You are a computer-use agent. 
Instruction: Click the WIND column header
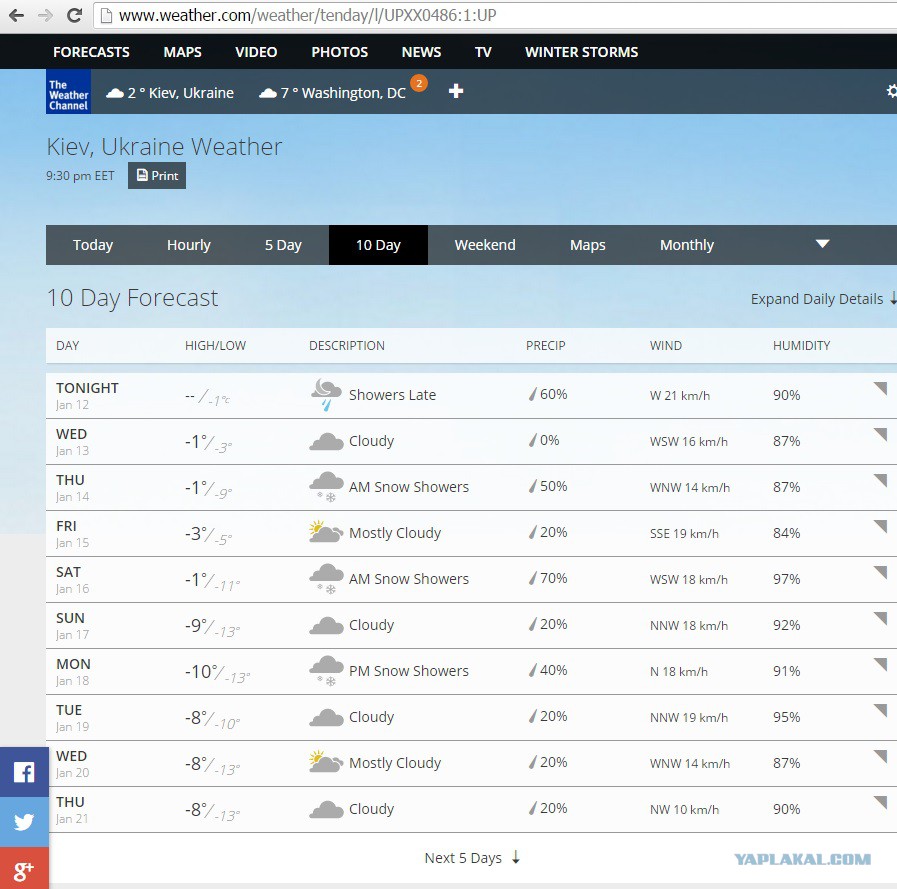666,346
